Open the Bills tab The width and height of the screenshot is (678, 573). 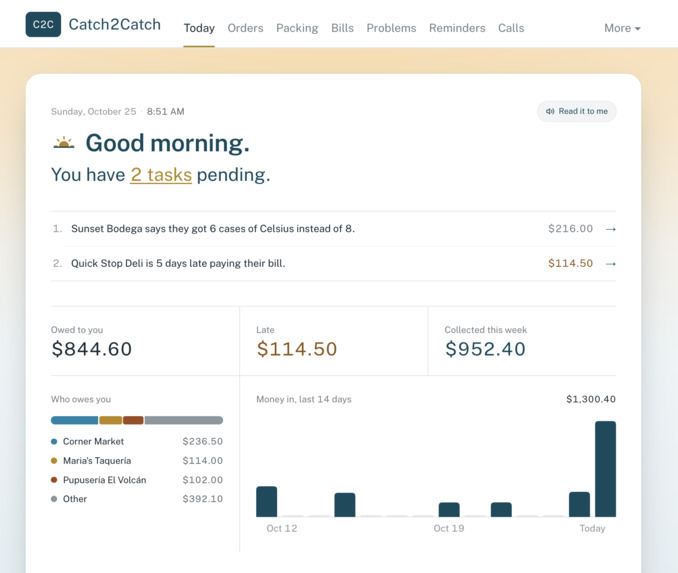[x=342, y=28]
